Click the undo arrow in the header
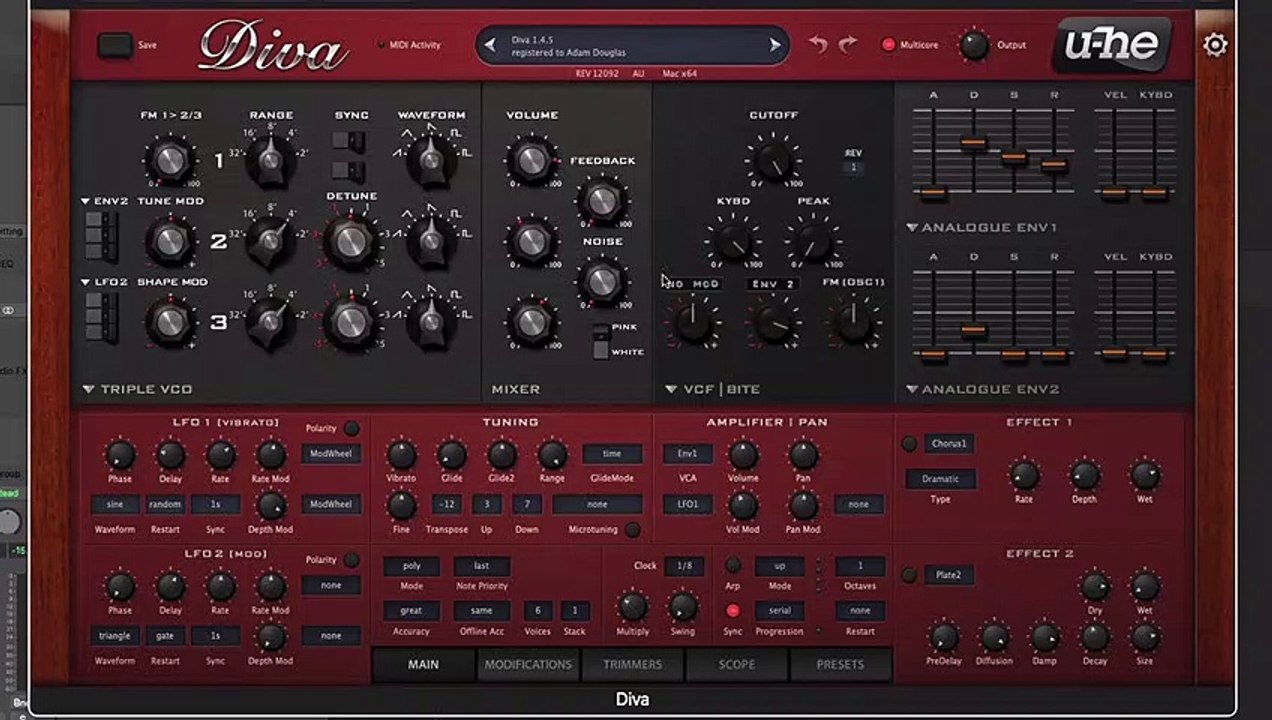Screen dimensions: 1272x720 click(x=818, y=45)
